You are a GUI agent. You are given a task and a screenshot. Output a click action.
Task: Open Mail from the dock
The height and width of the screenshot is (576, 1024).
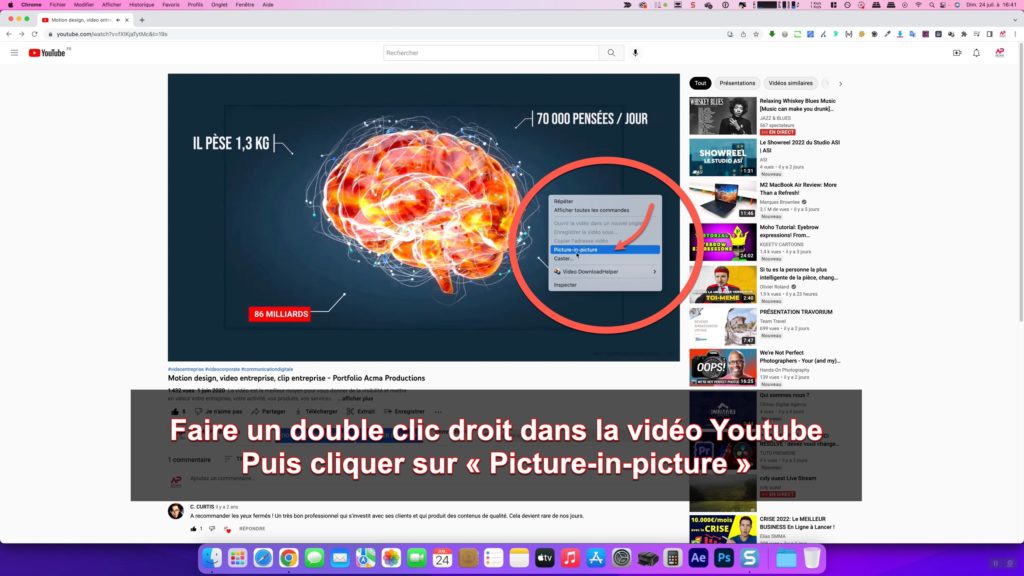coord(340,558)
